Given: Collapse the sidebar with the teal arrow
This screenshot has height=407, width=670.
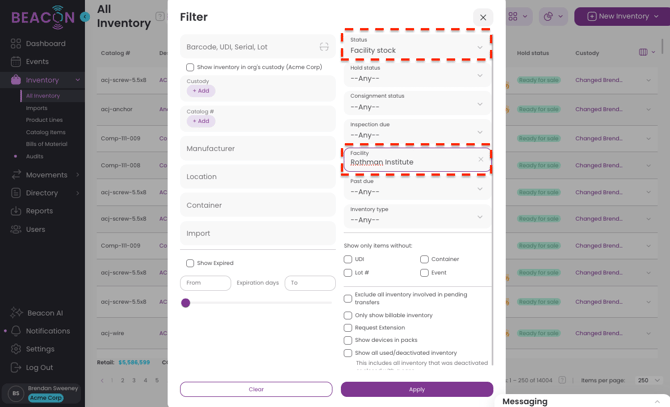Looking at the screenshot, I should (85, 17).
